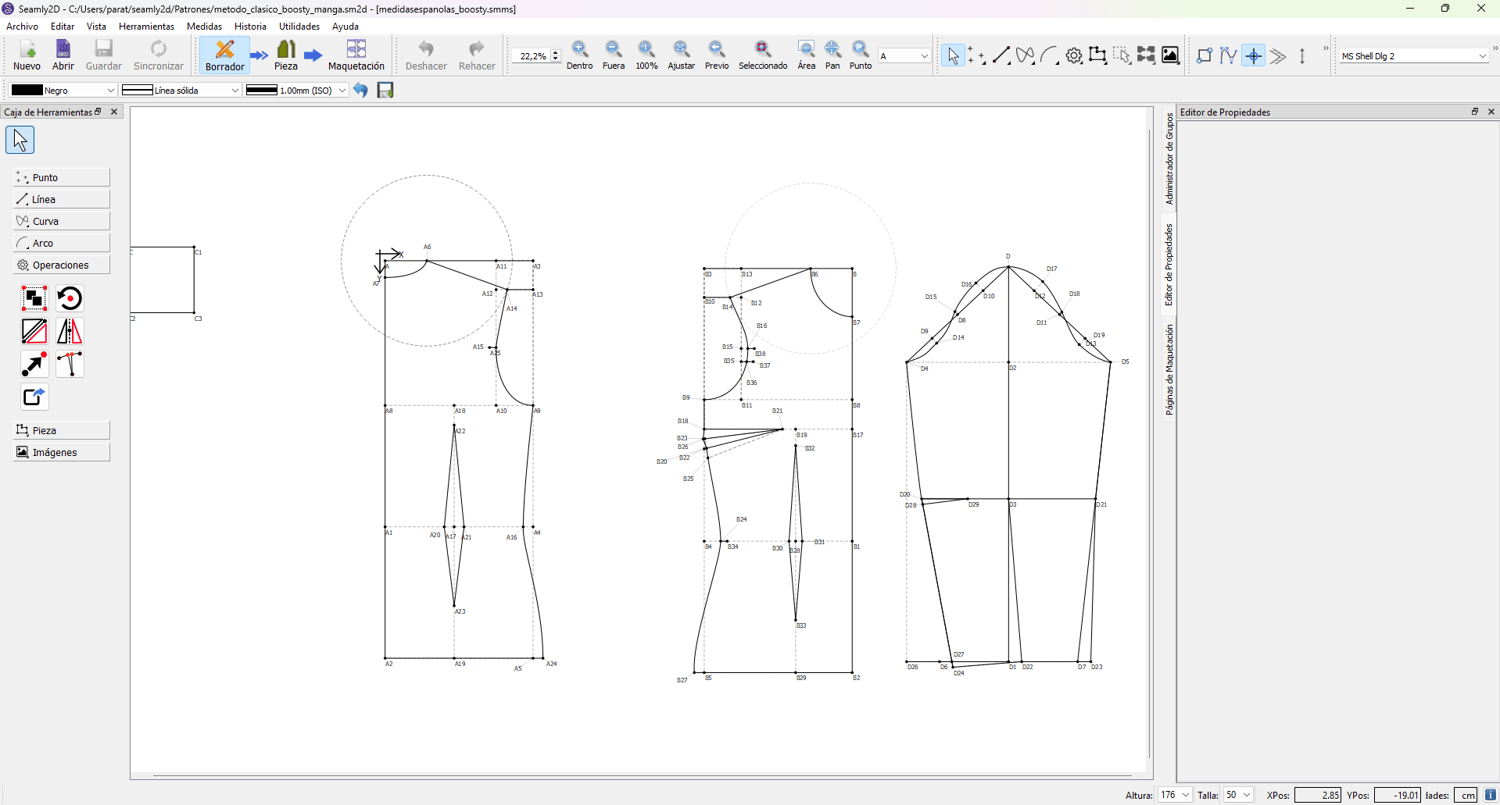Open the Negro line color dropdown
The image size is (1500, 805).
[63, 90]
